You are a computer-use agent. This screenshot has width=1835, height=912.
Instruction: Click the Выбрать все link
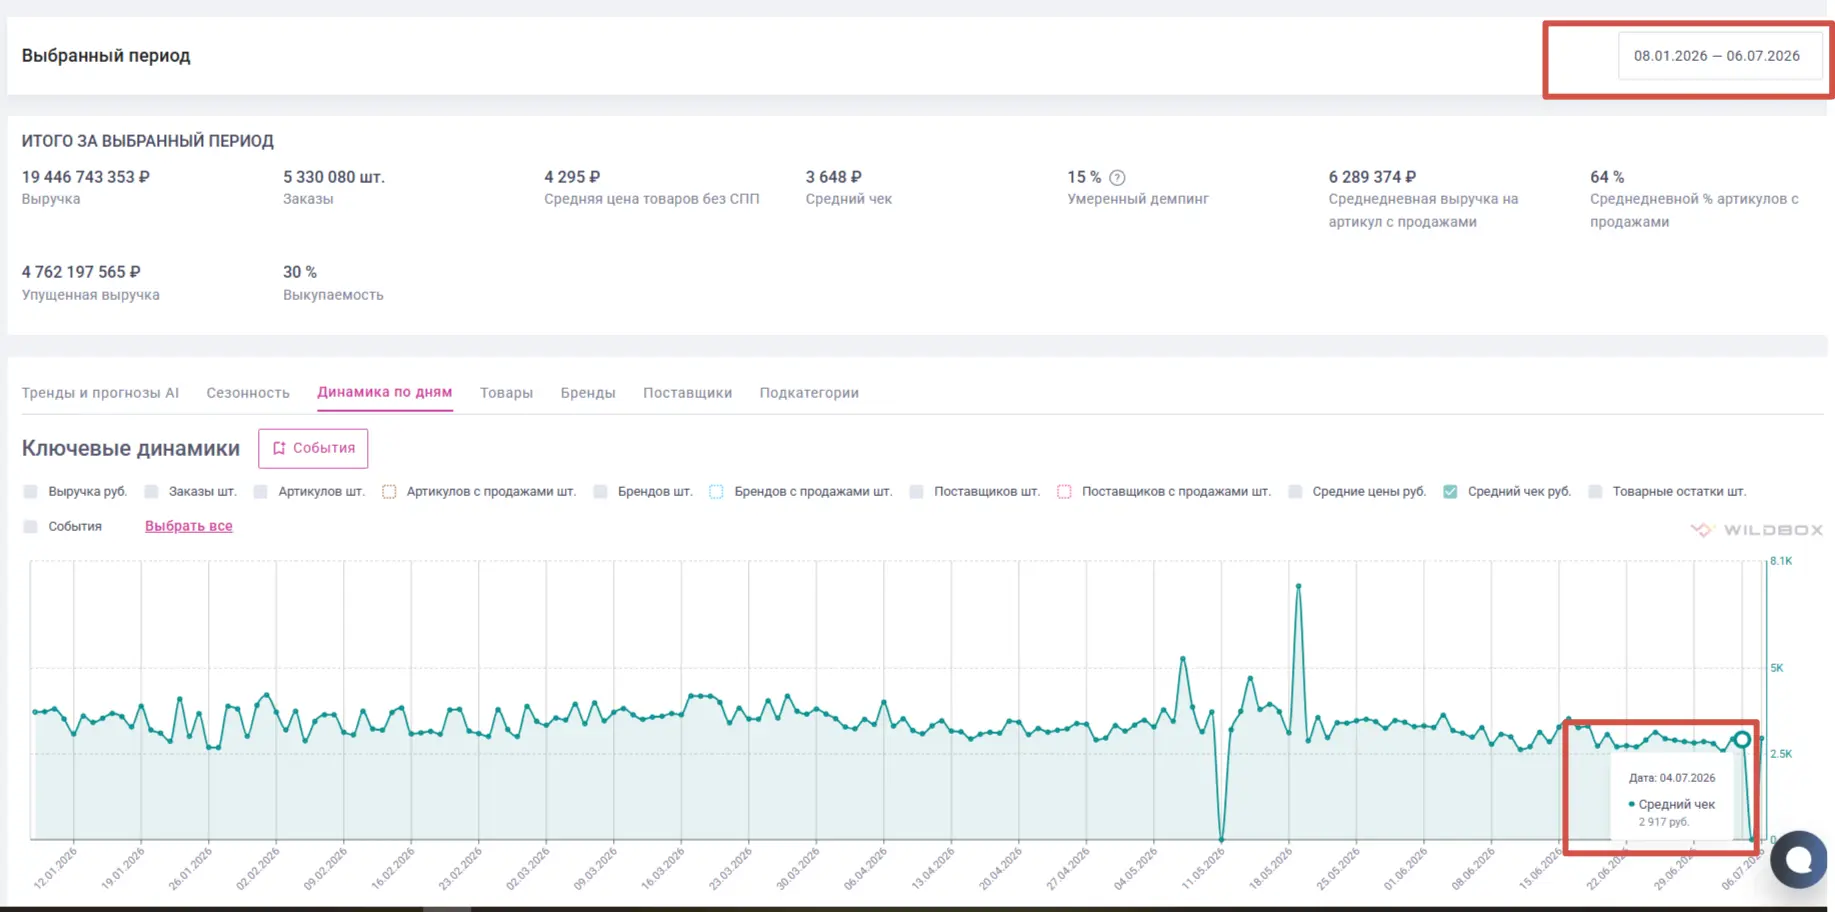[188, 526]
